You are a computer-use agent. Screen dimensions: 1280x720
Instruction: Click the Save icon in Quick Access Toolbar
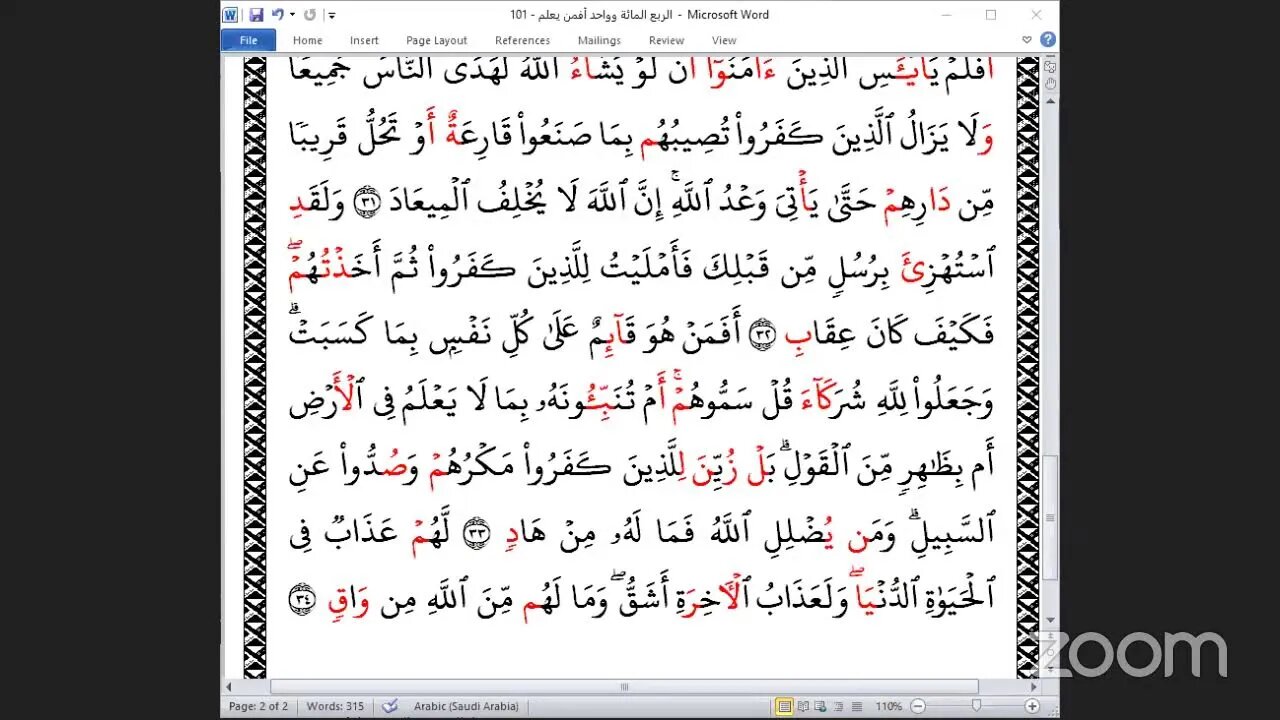click(256, 15)
